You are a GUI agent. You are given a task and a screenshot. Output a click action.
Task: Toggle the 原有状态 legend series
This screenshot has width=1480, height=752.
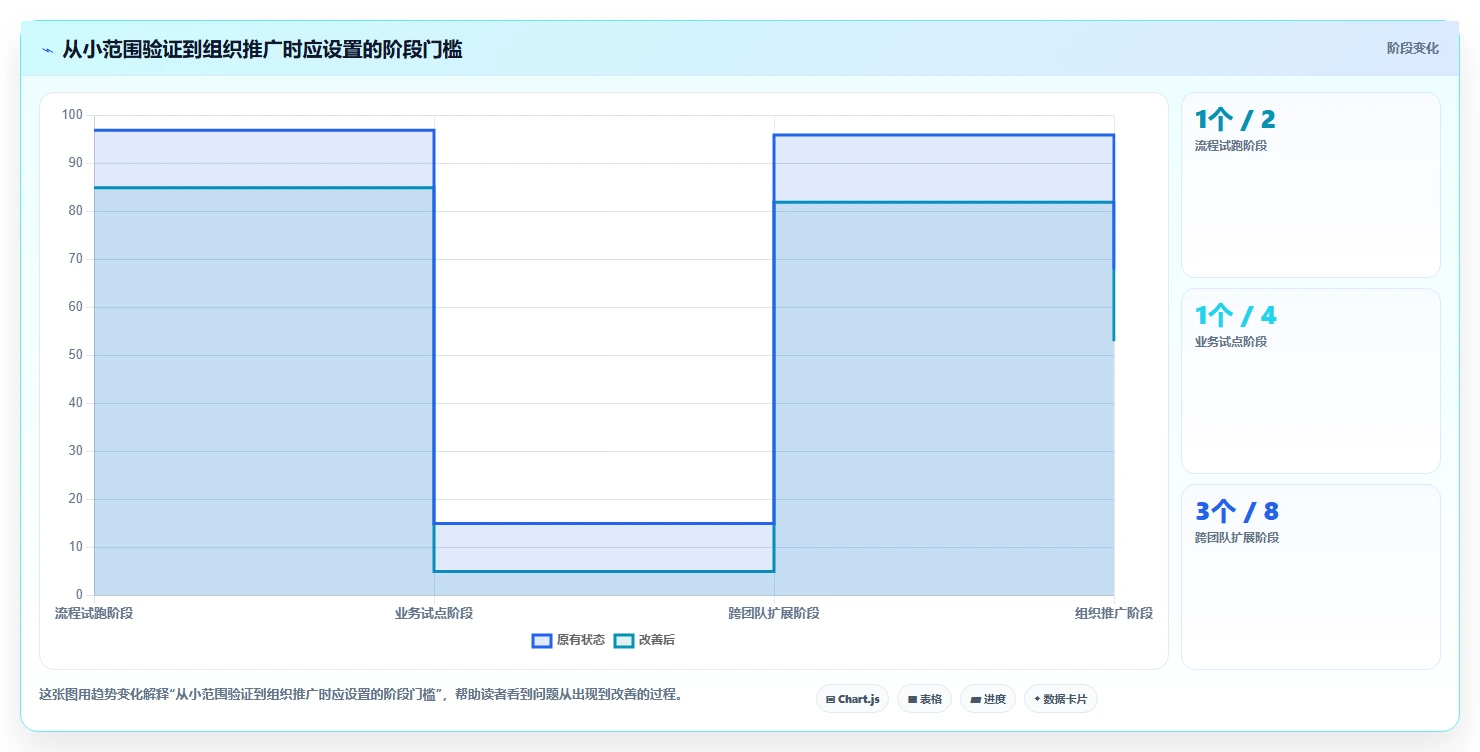click(568, 640)
